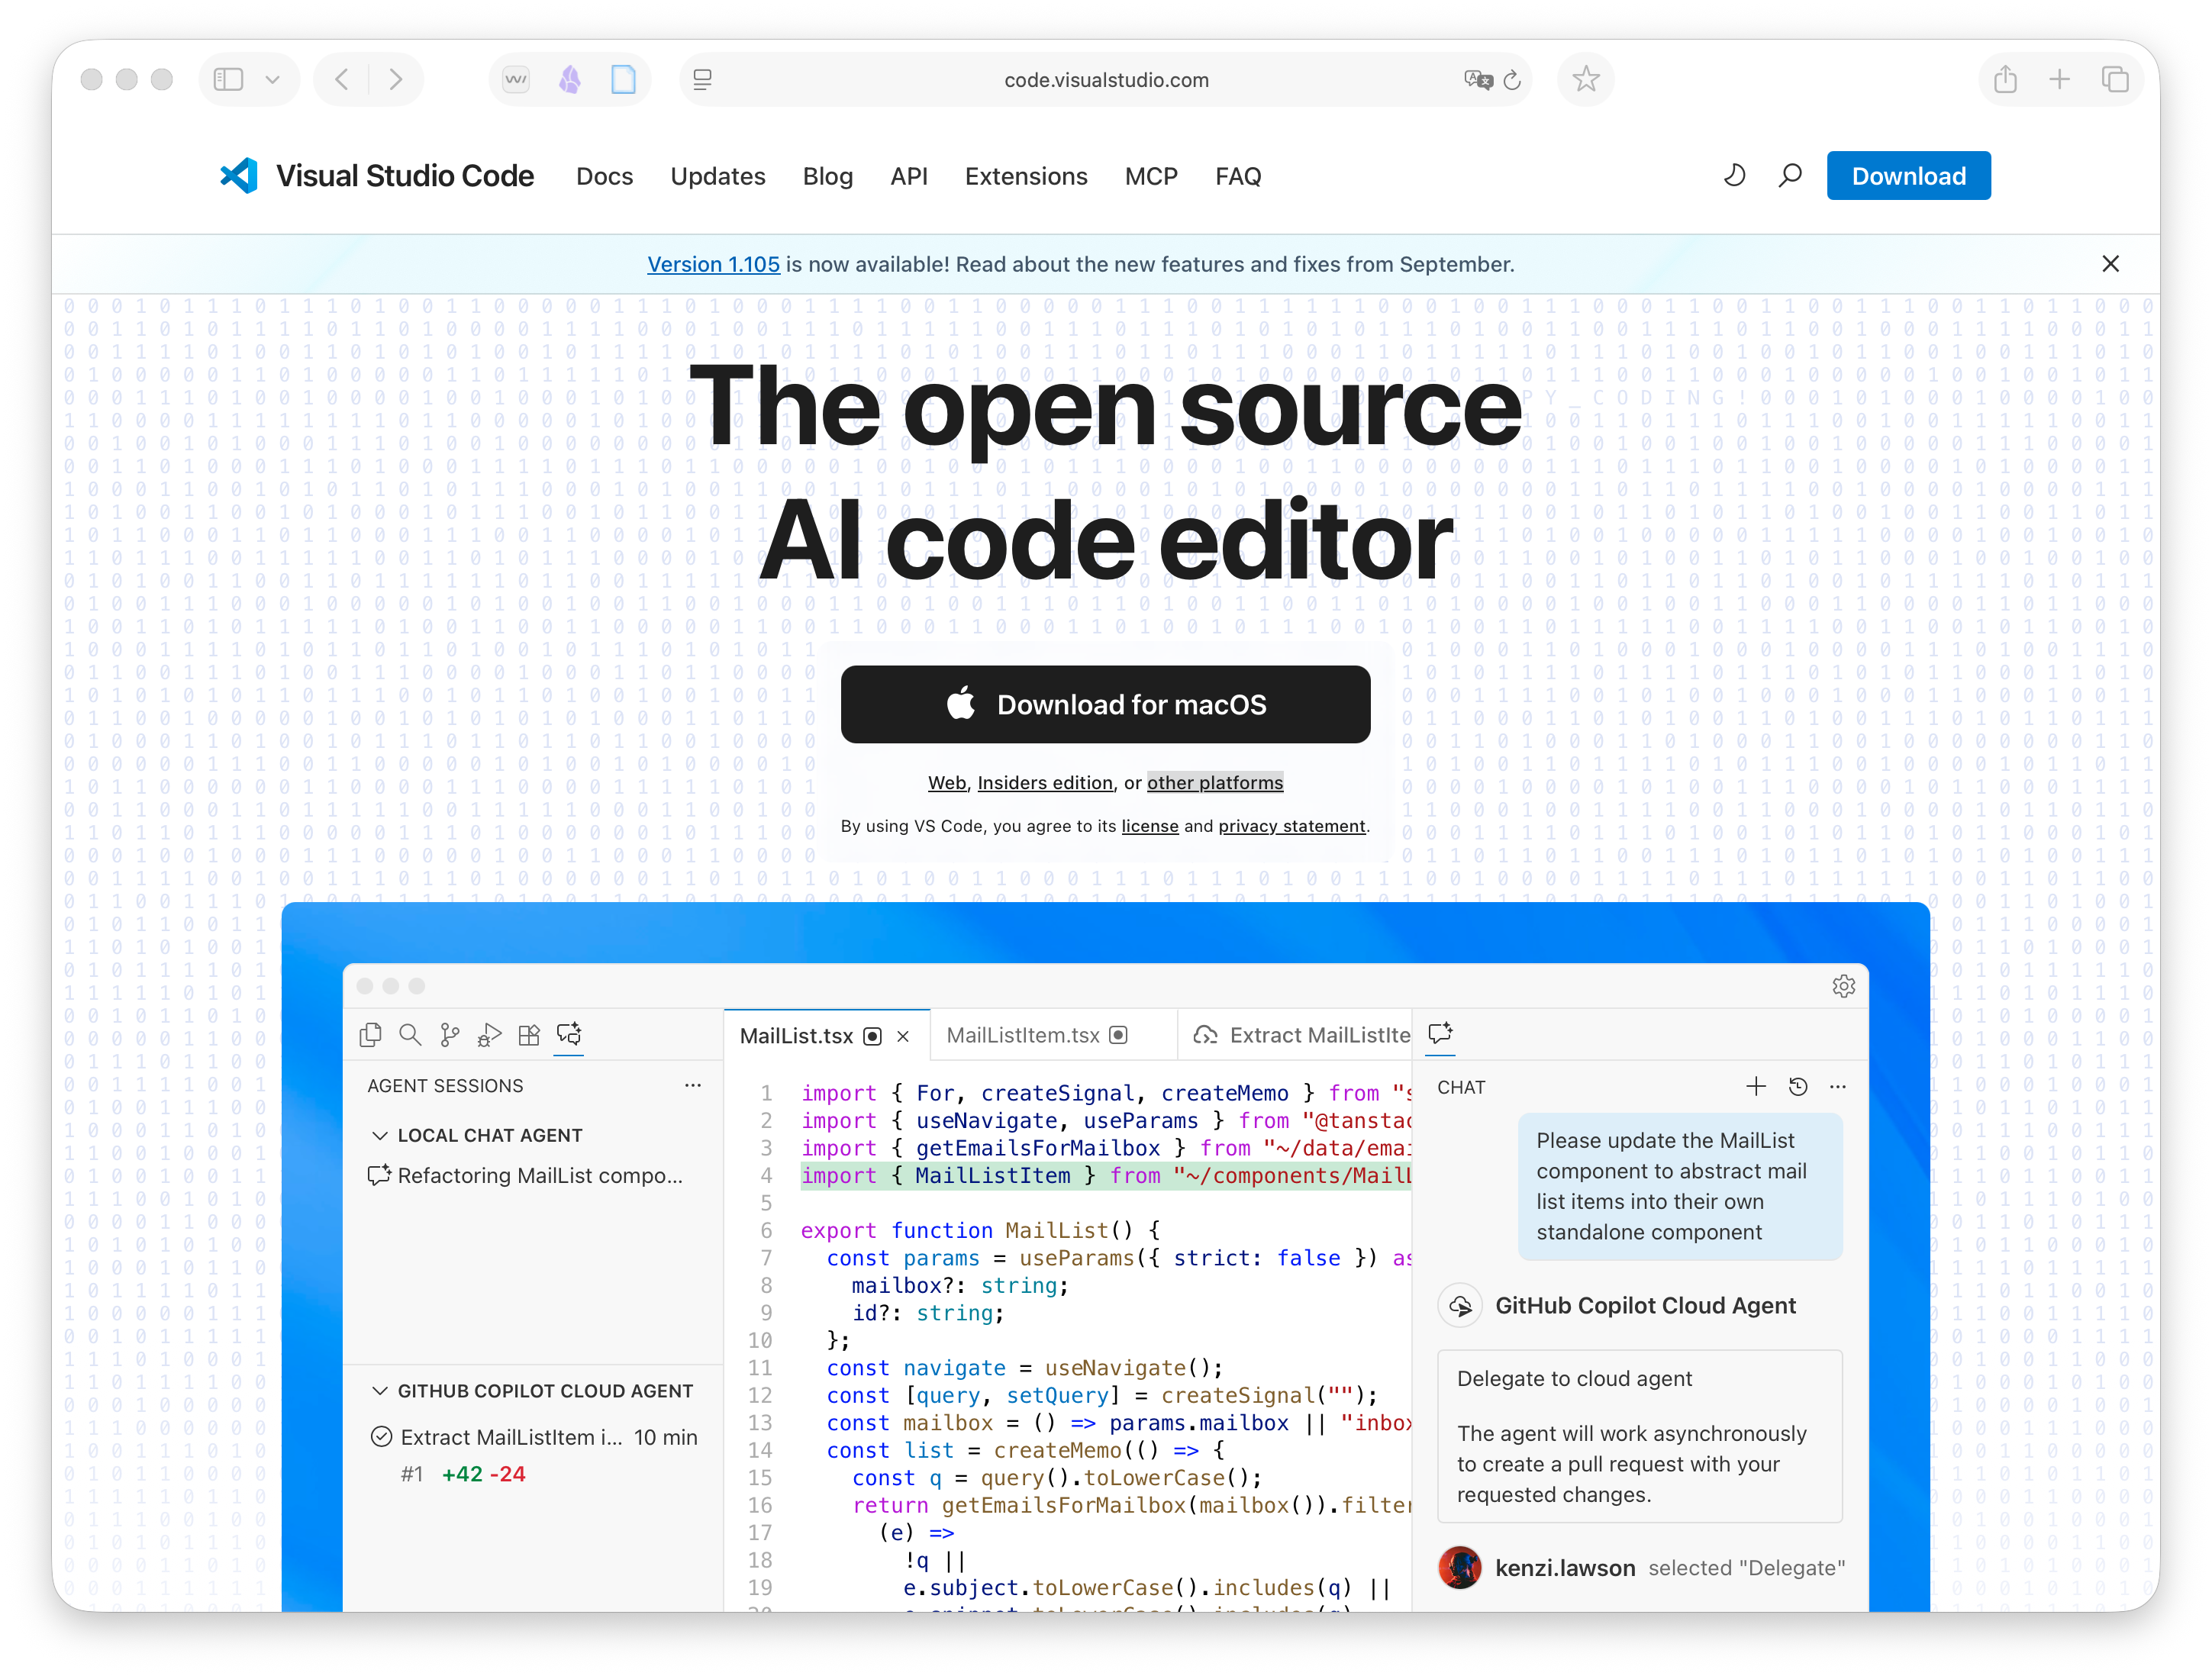Click the bookmark star icon in Safari
Viewport: 2212px width, 1676px height.
[x=1585, y=79]
